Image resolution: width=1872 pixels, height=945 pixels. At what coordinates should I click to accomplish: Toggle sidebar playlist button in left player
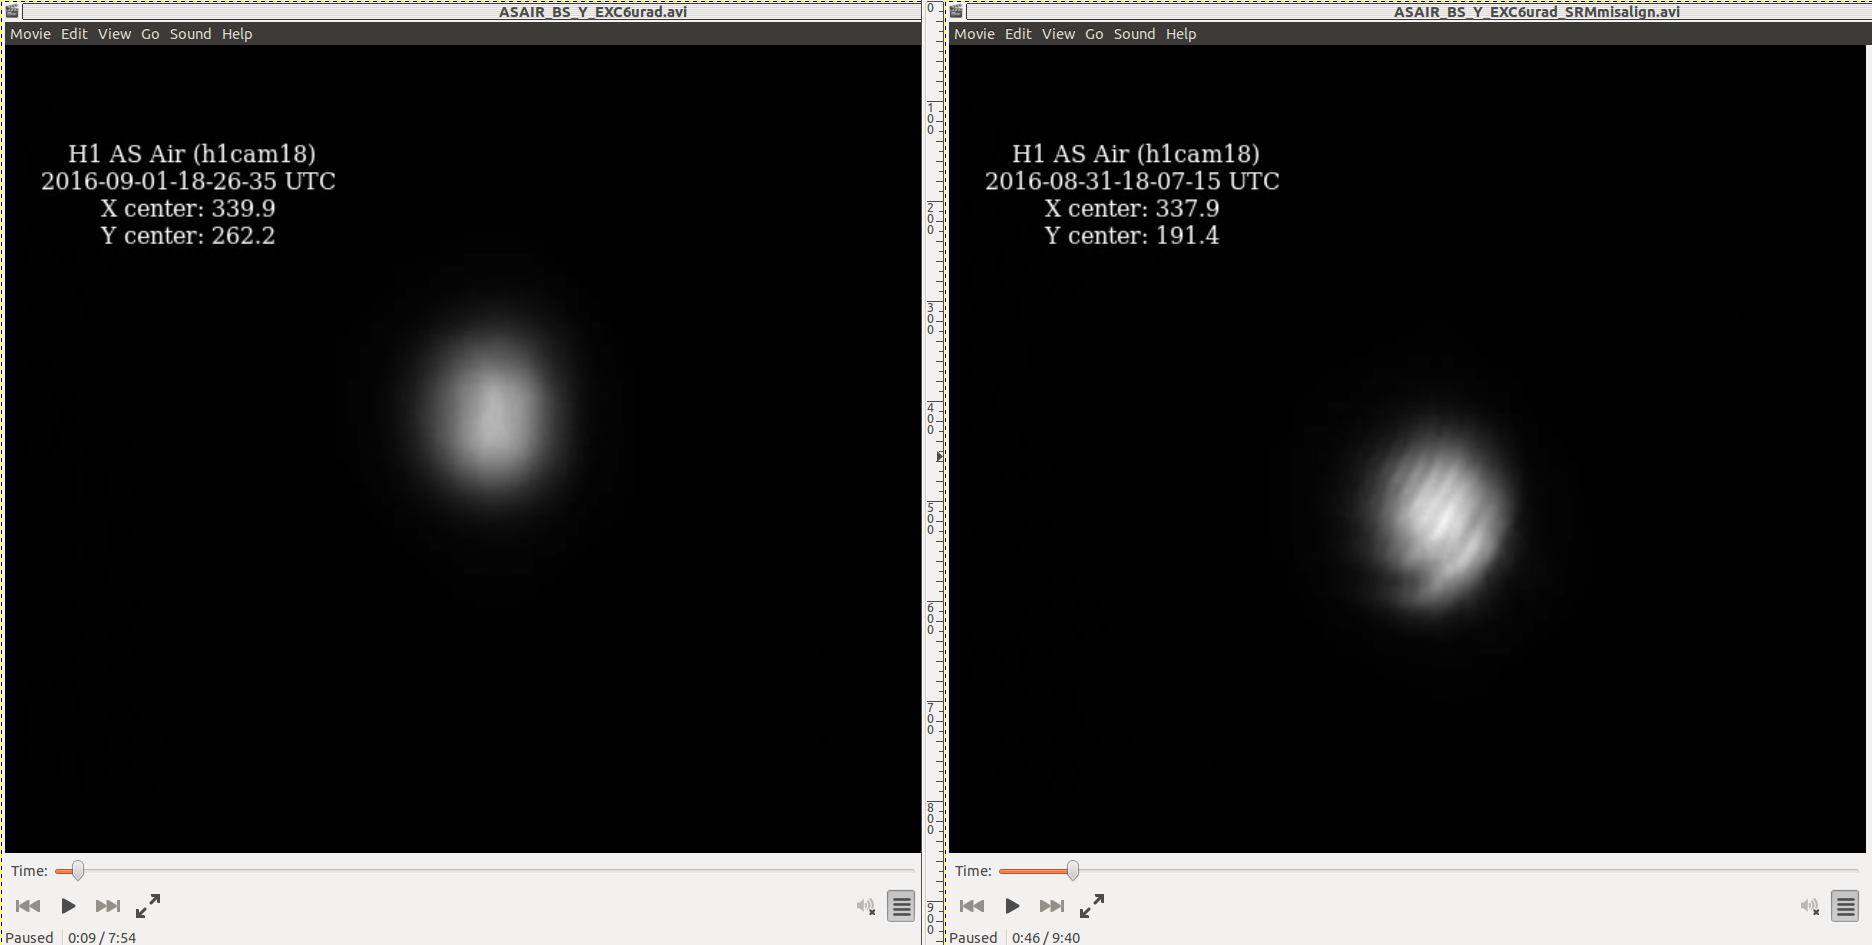[x=901, y=906]
